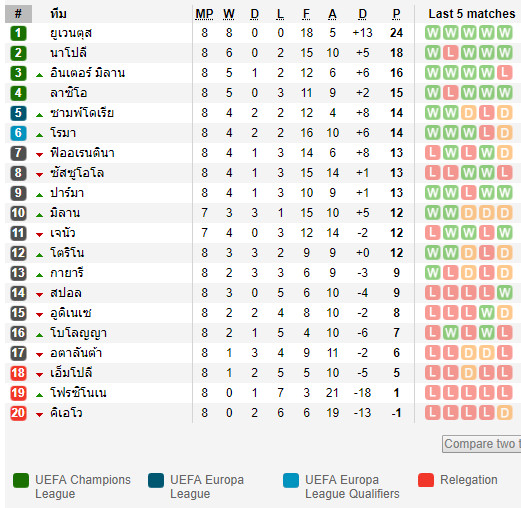Open the โรมา team link
The image size is (521, 508).
click(x=63, y=133)
